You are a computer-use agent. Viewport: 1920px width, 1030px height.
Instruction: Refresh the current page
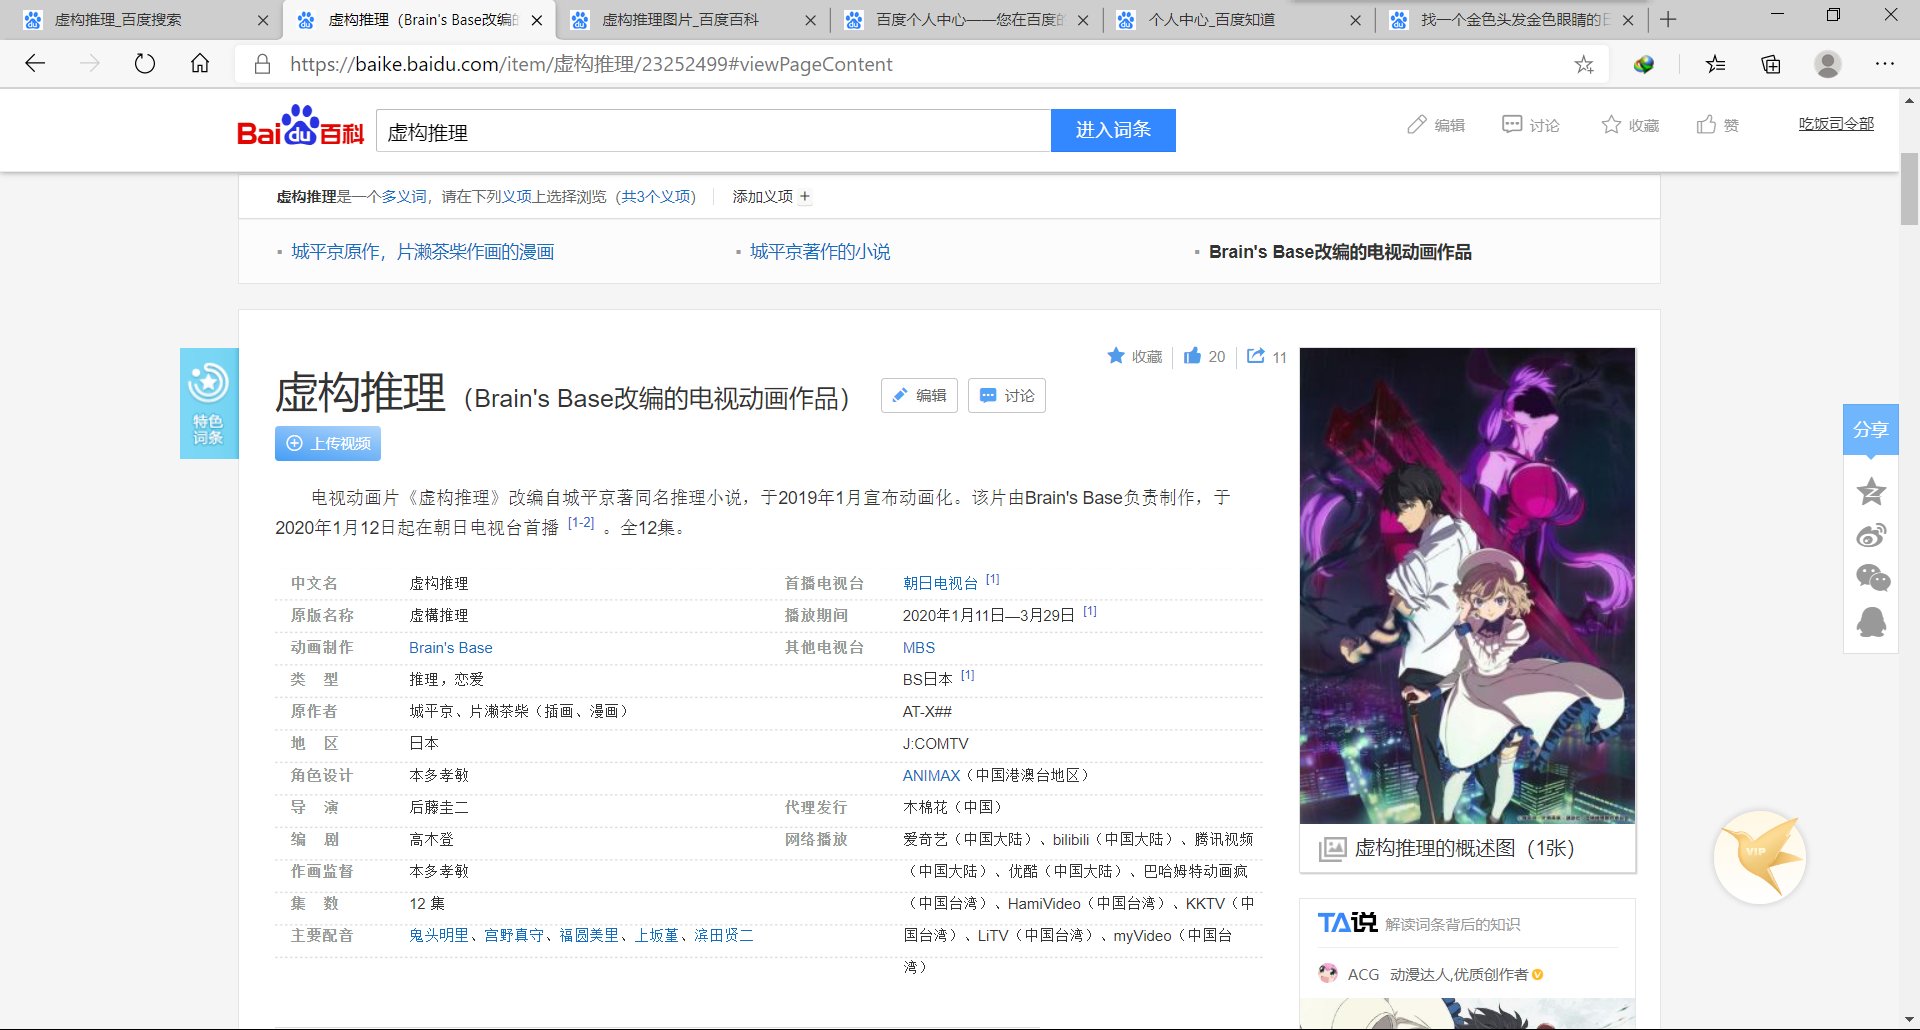pos(146,63)
